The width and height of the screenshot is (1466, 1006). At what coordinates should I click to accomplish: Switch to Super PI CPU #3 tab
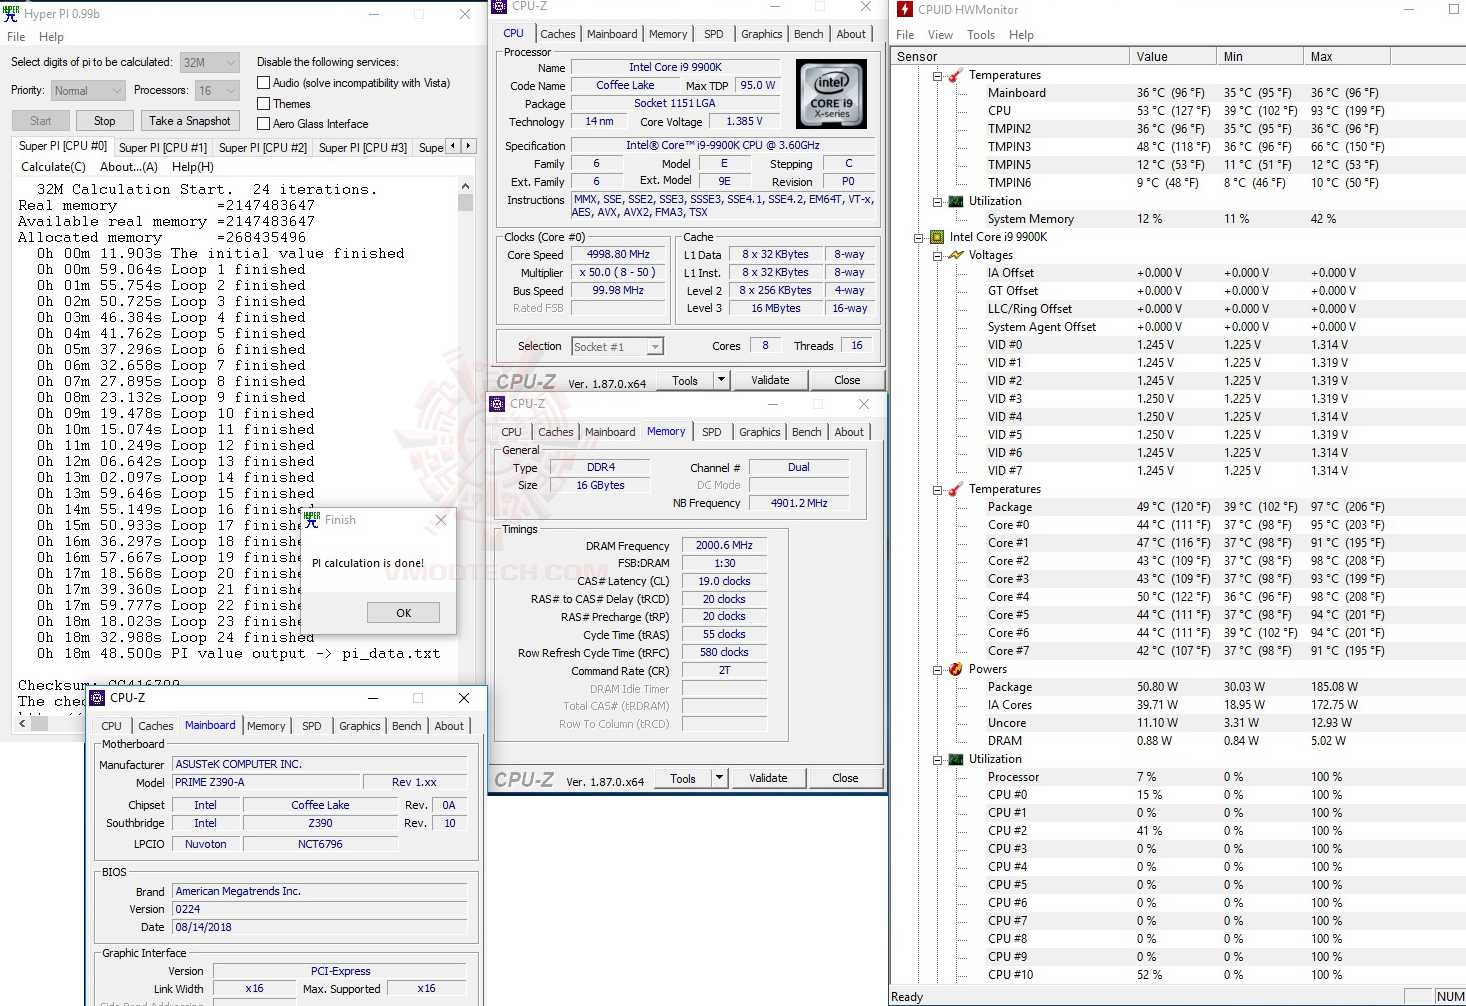click(363, 147)
